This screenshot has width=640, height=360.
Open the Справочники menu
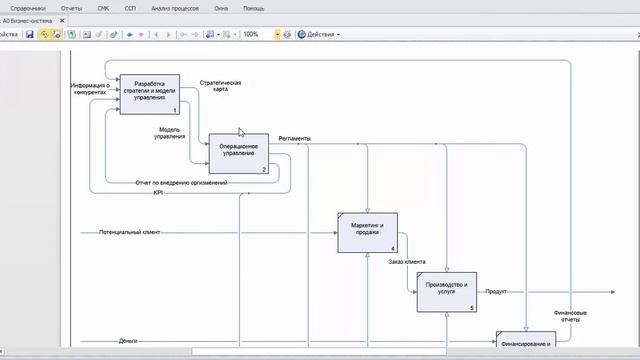(28, 8)
